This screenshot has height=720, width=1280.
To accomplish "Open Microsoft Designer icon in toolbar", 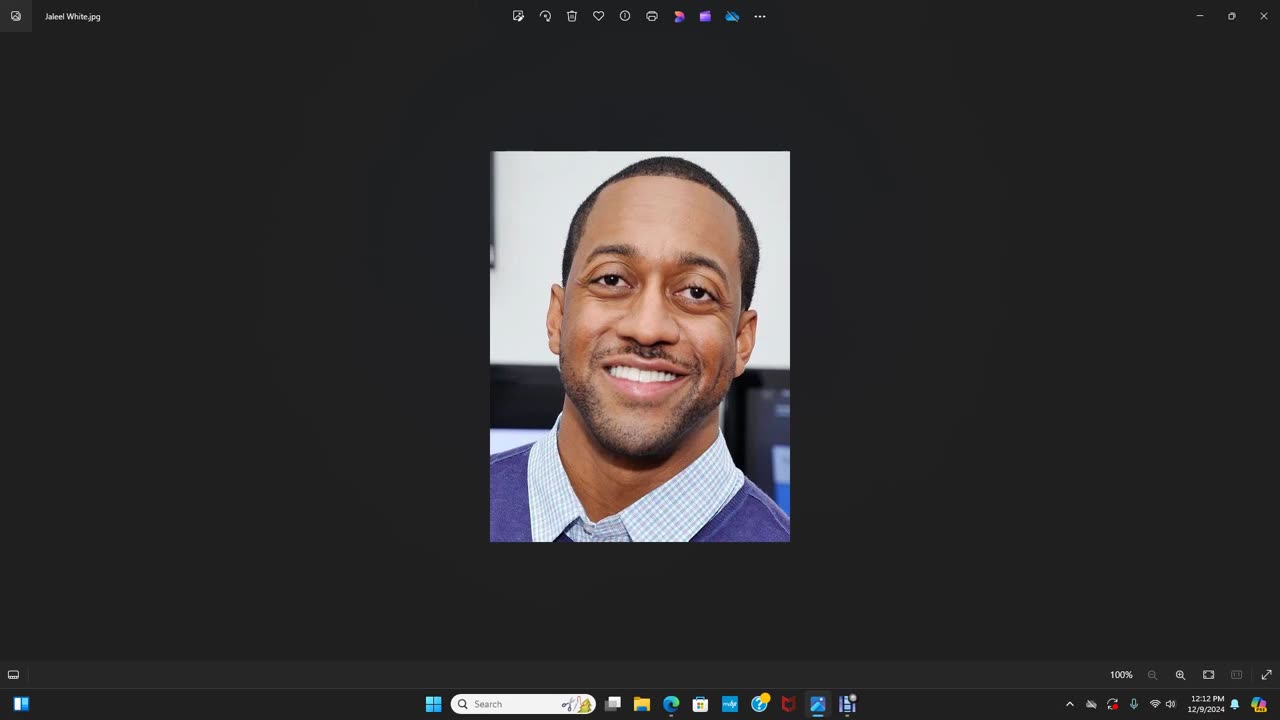I will (x=679, y=16).
